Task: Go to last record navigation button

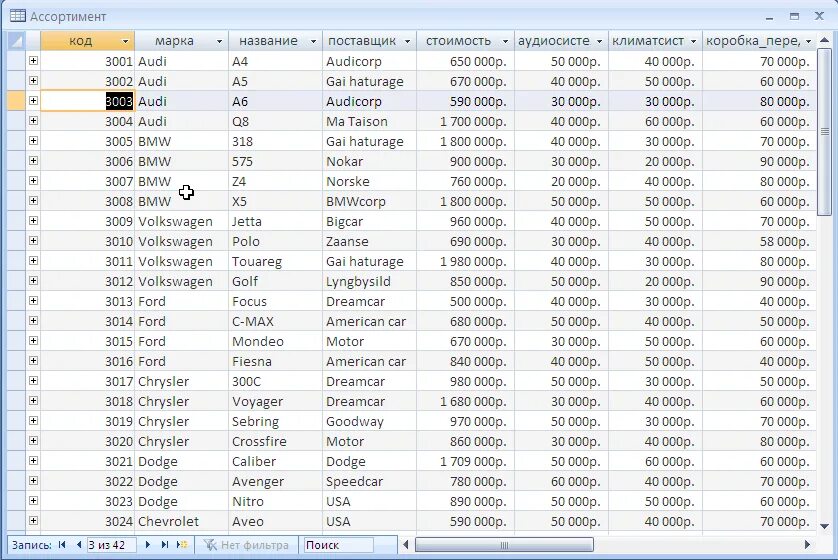Action: click(x=165, y=545)
